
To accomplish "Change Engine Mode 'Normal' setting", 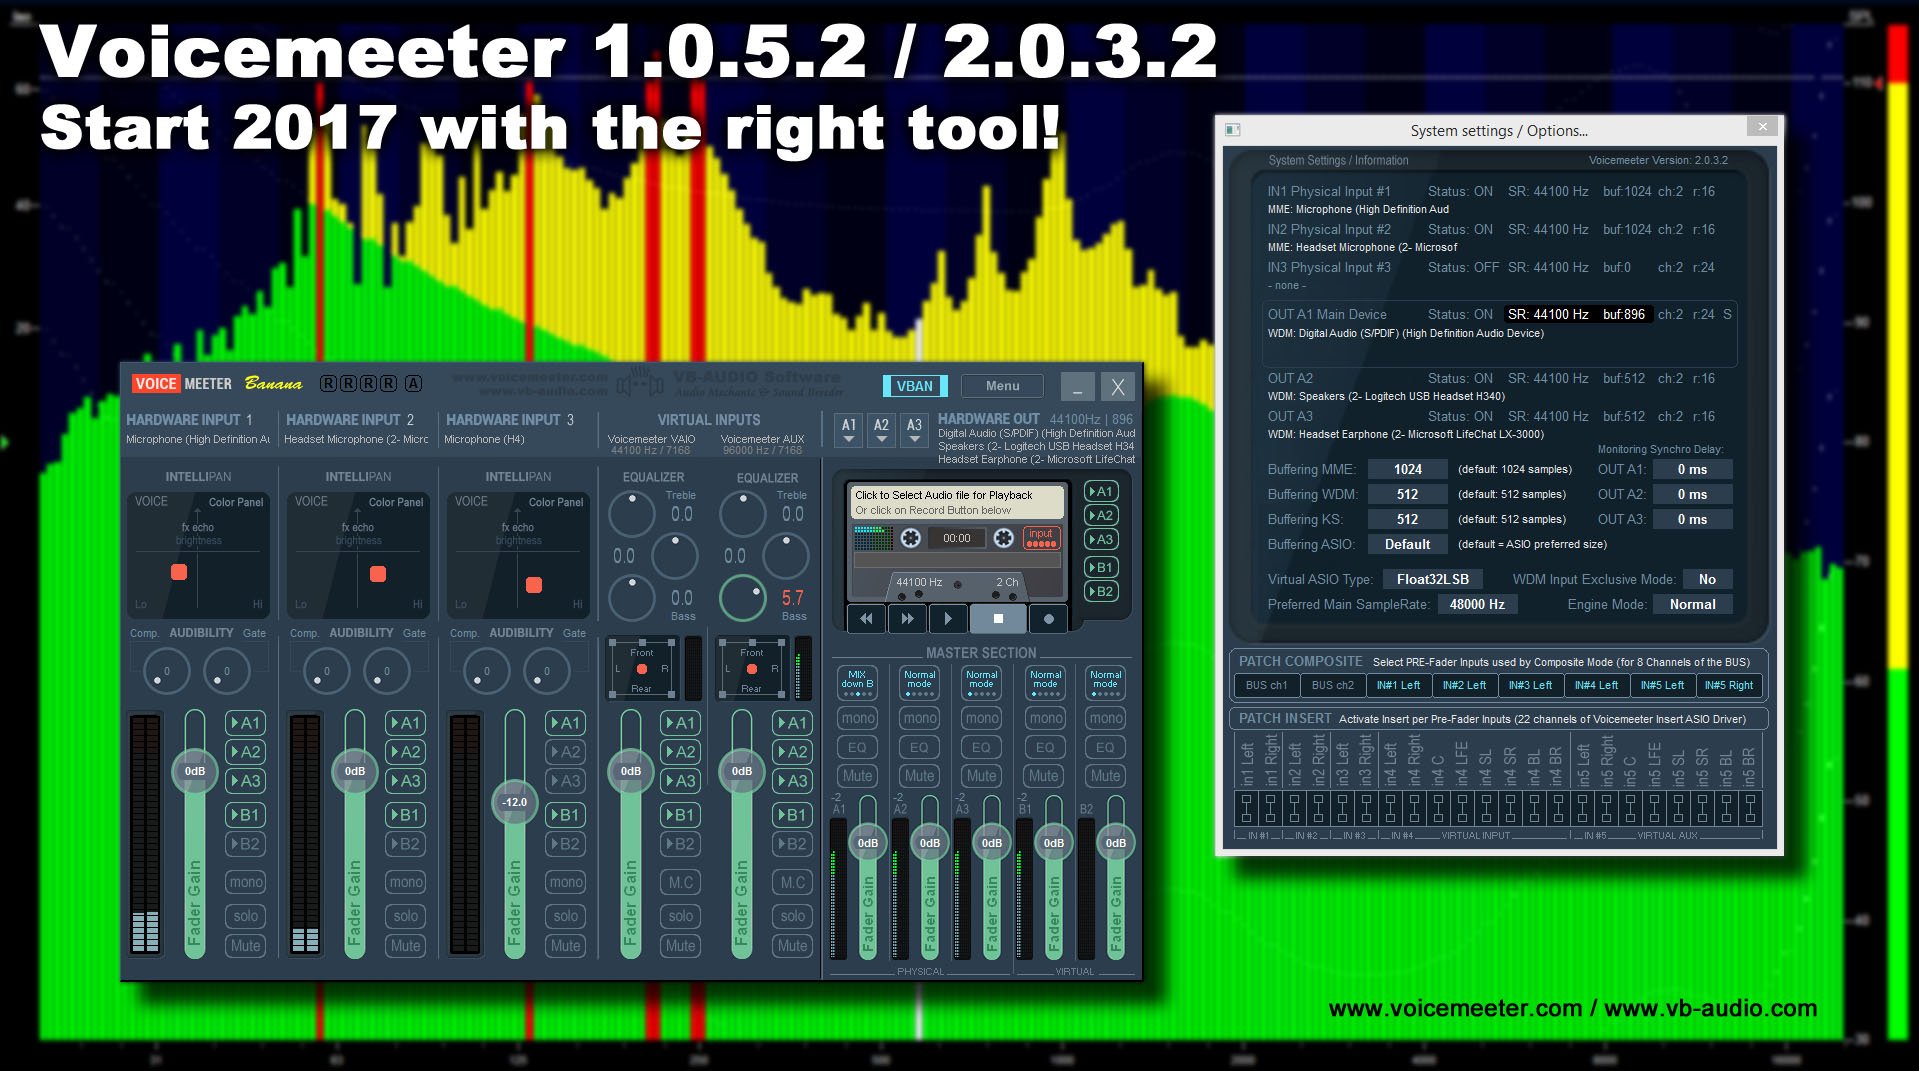I will (1692, 604).
